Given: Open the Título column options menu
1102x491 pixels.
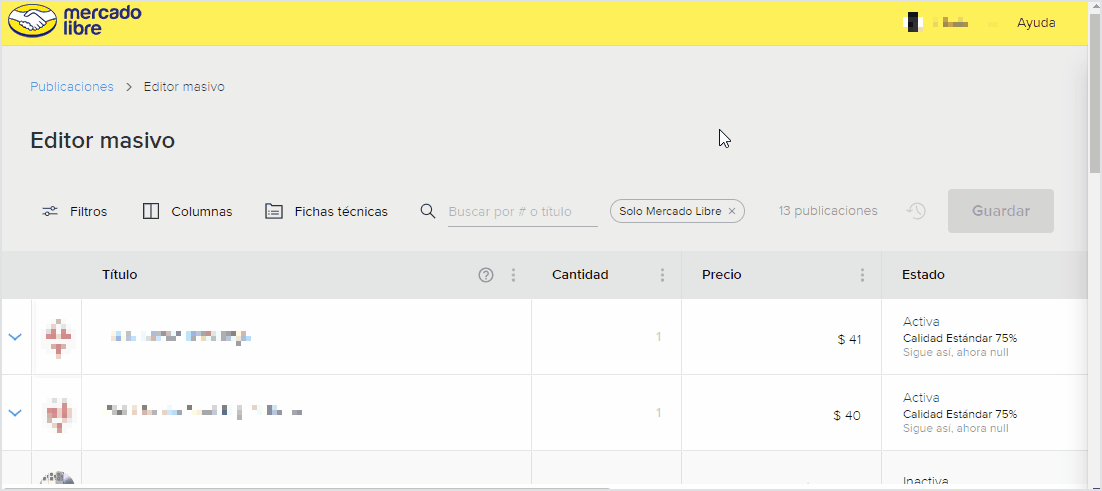Looking at the screenshot, I should click(513, 275).
